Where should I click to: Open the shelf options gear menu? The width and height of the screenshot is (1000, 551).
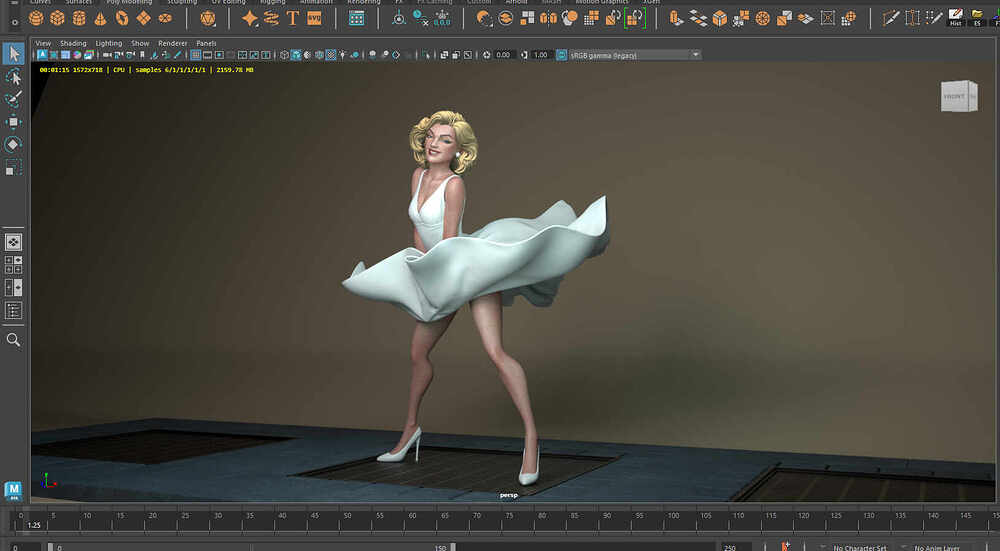(14, 22)
